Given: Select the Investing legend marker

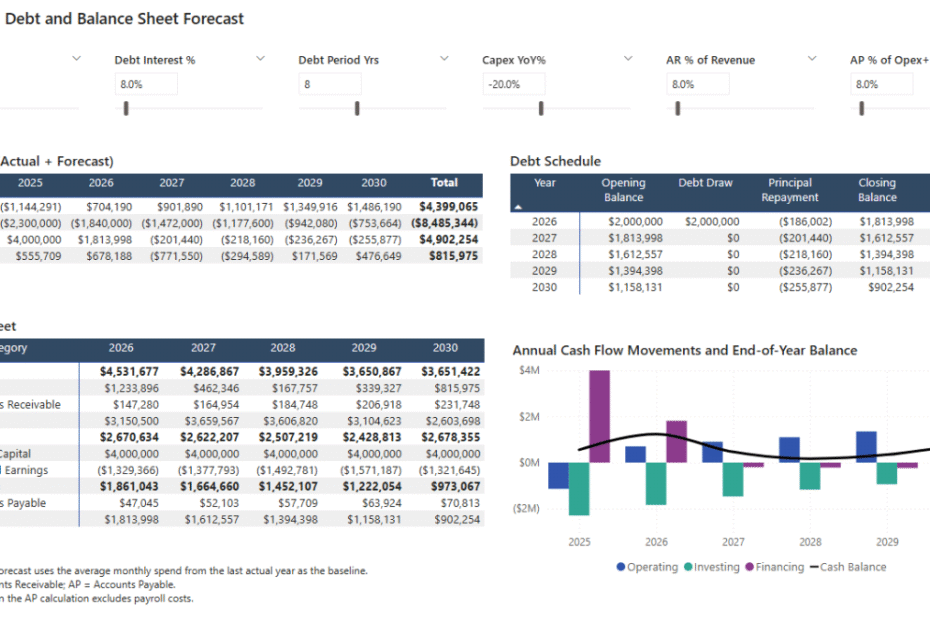Looking at the screenshot, I should (686, 567).
